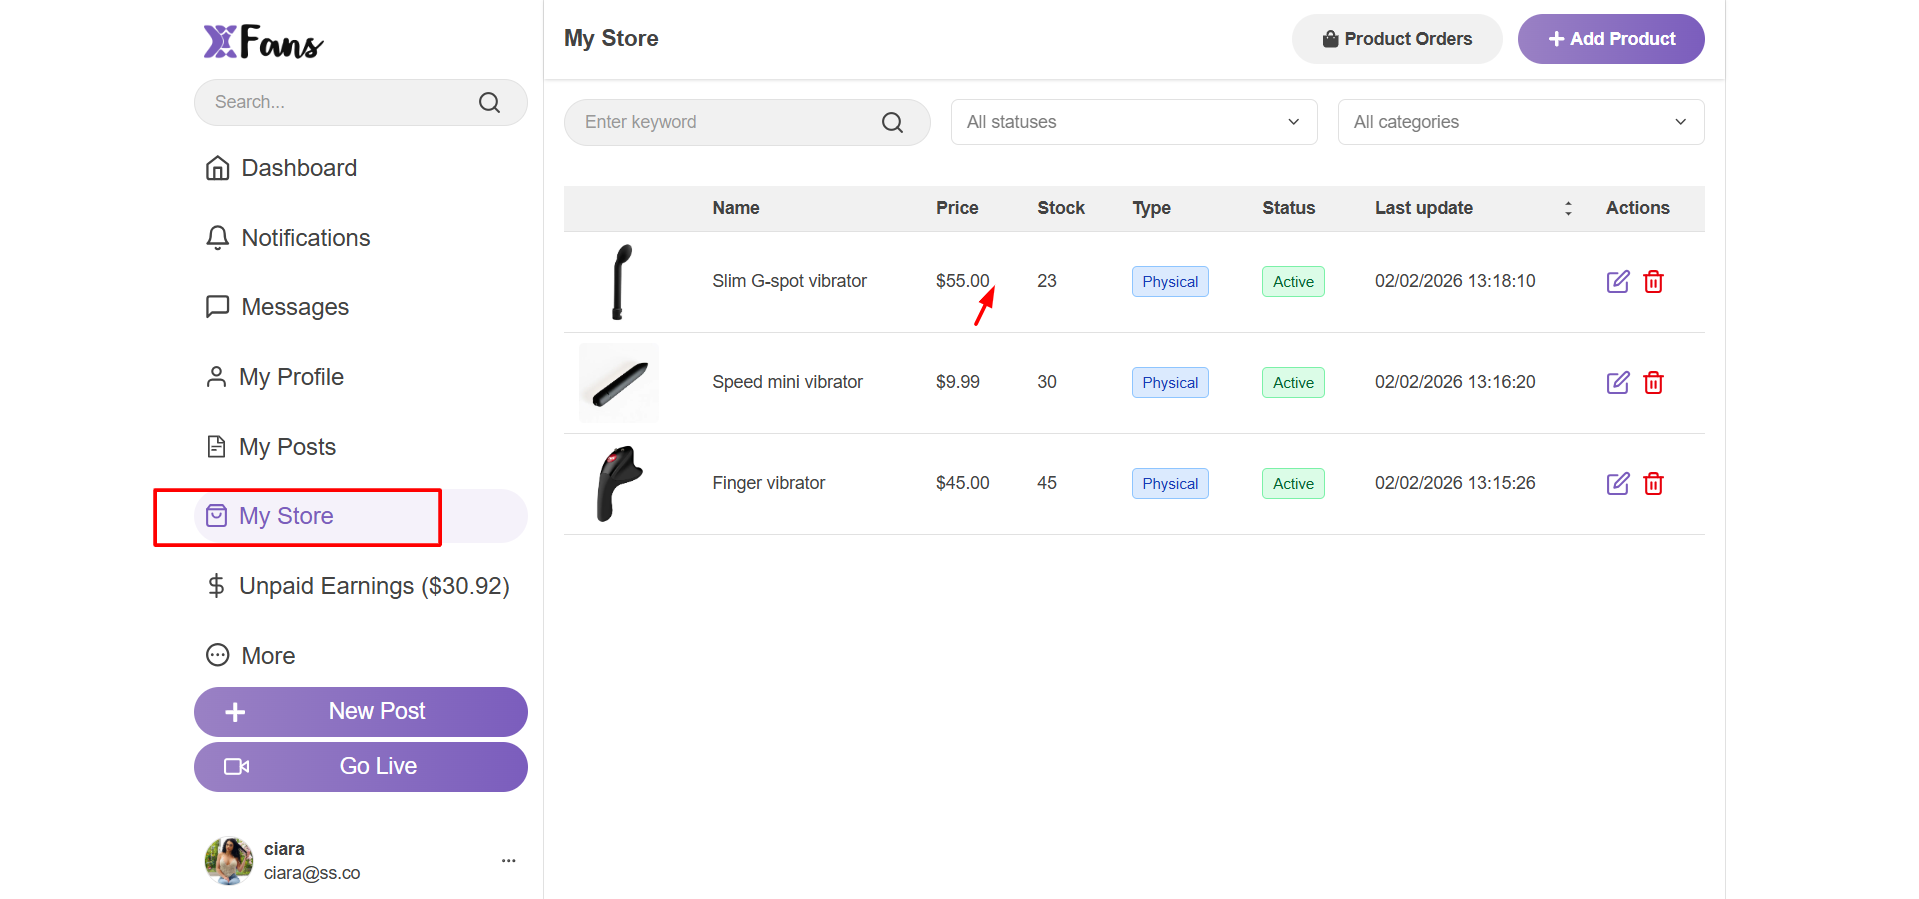Delete the Slim G-spot vibrator product
1919x899 pixels.
tap(1653, 282)
